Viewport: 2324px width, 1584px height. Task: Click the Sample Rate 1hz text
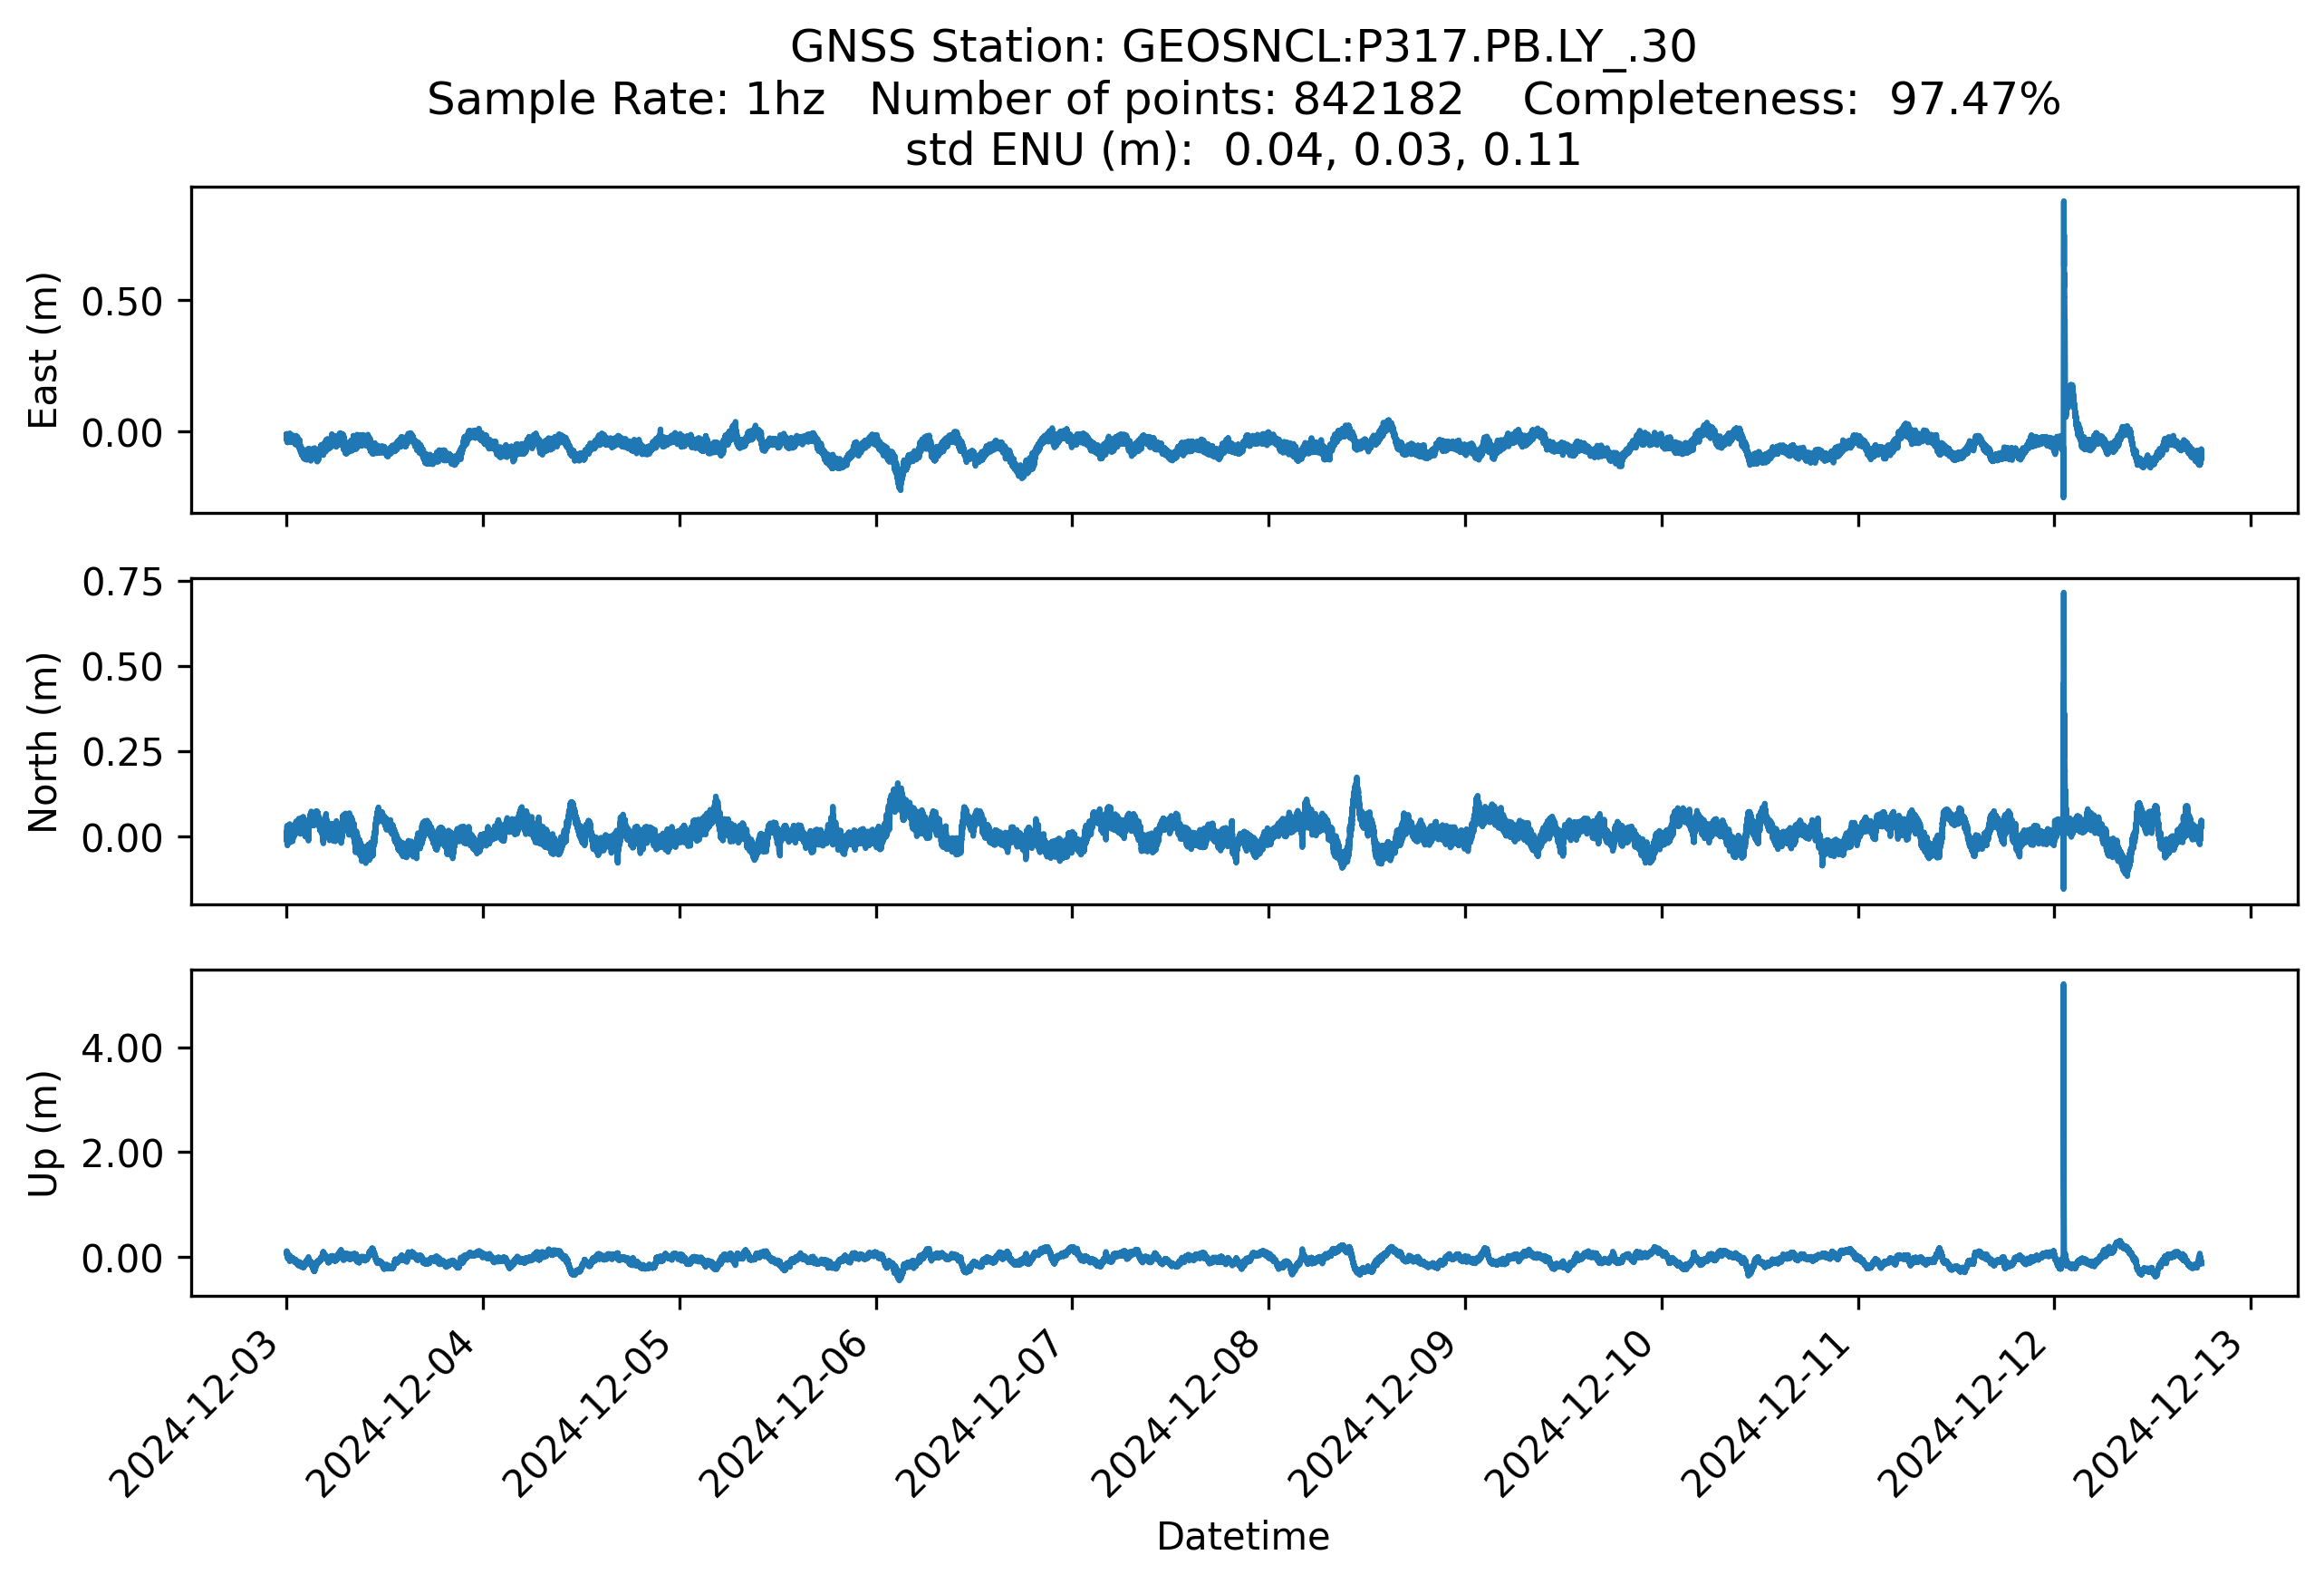pos(625,99)
